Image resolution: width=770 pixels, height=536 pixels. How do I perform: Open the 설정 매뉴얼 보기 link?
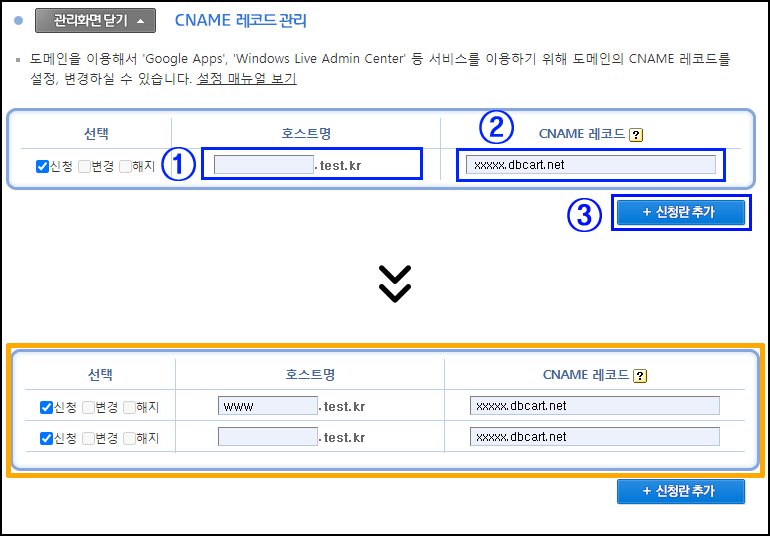(246, 78)
